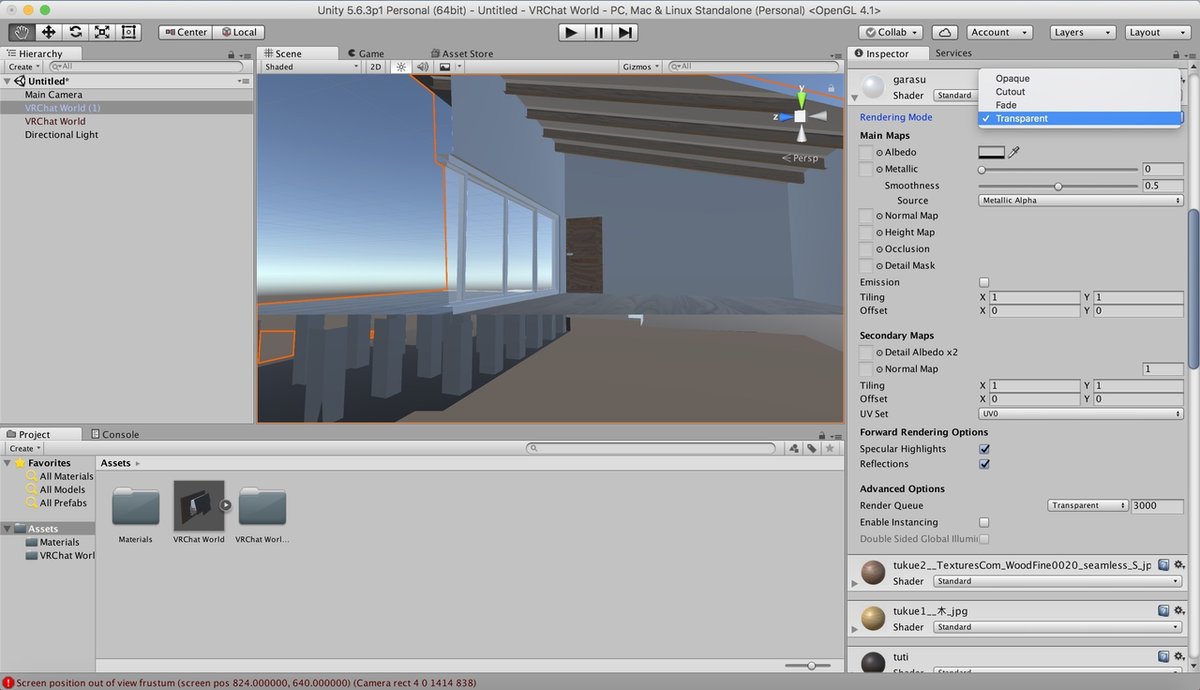This screenshot has width=1200, height=690.
Task: Select the Rect transform tool
Action: pos(128,32)
